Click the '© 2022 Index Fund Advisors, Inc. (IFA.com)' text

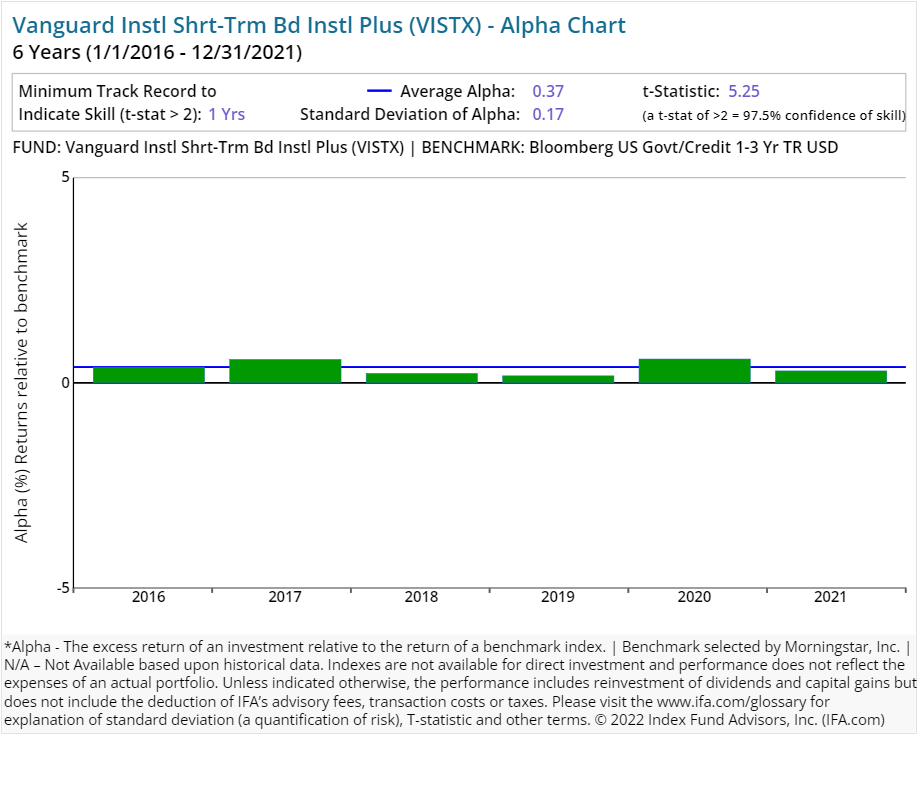coord(739,720)
